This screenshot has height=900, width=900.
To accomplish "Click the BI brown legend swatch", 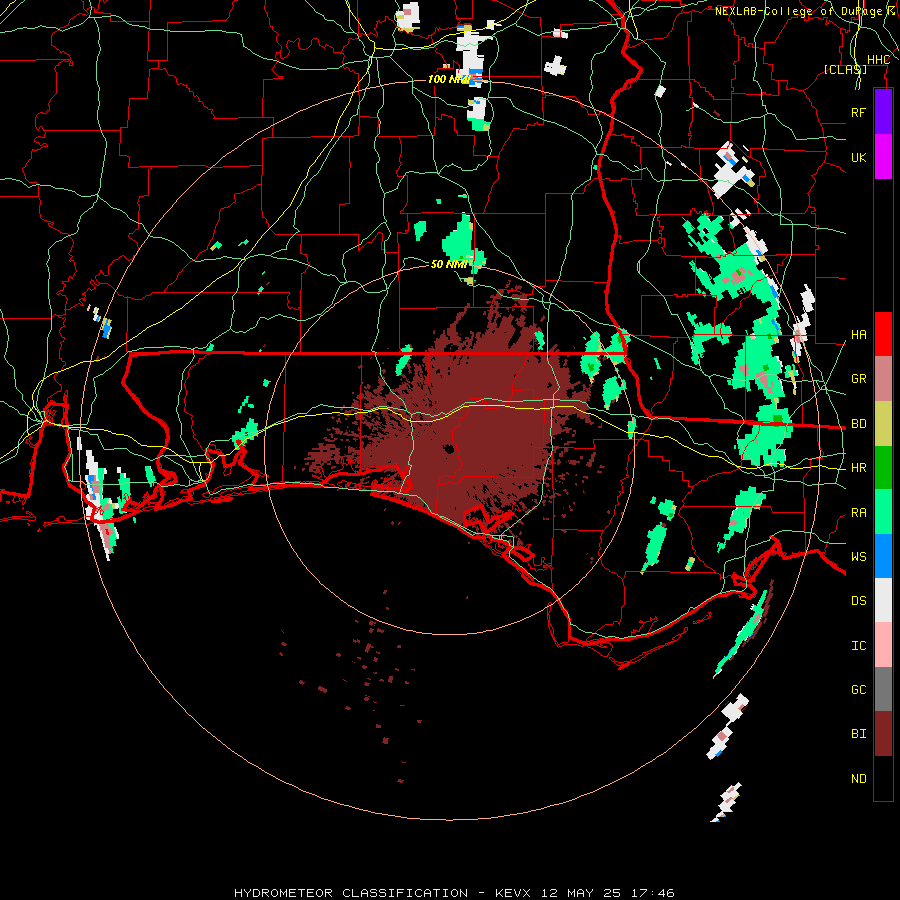I will pyautogui.click(x=883, y=734).
